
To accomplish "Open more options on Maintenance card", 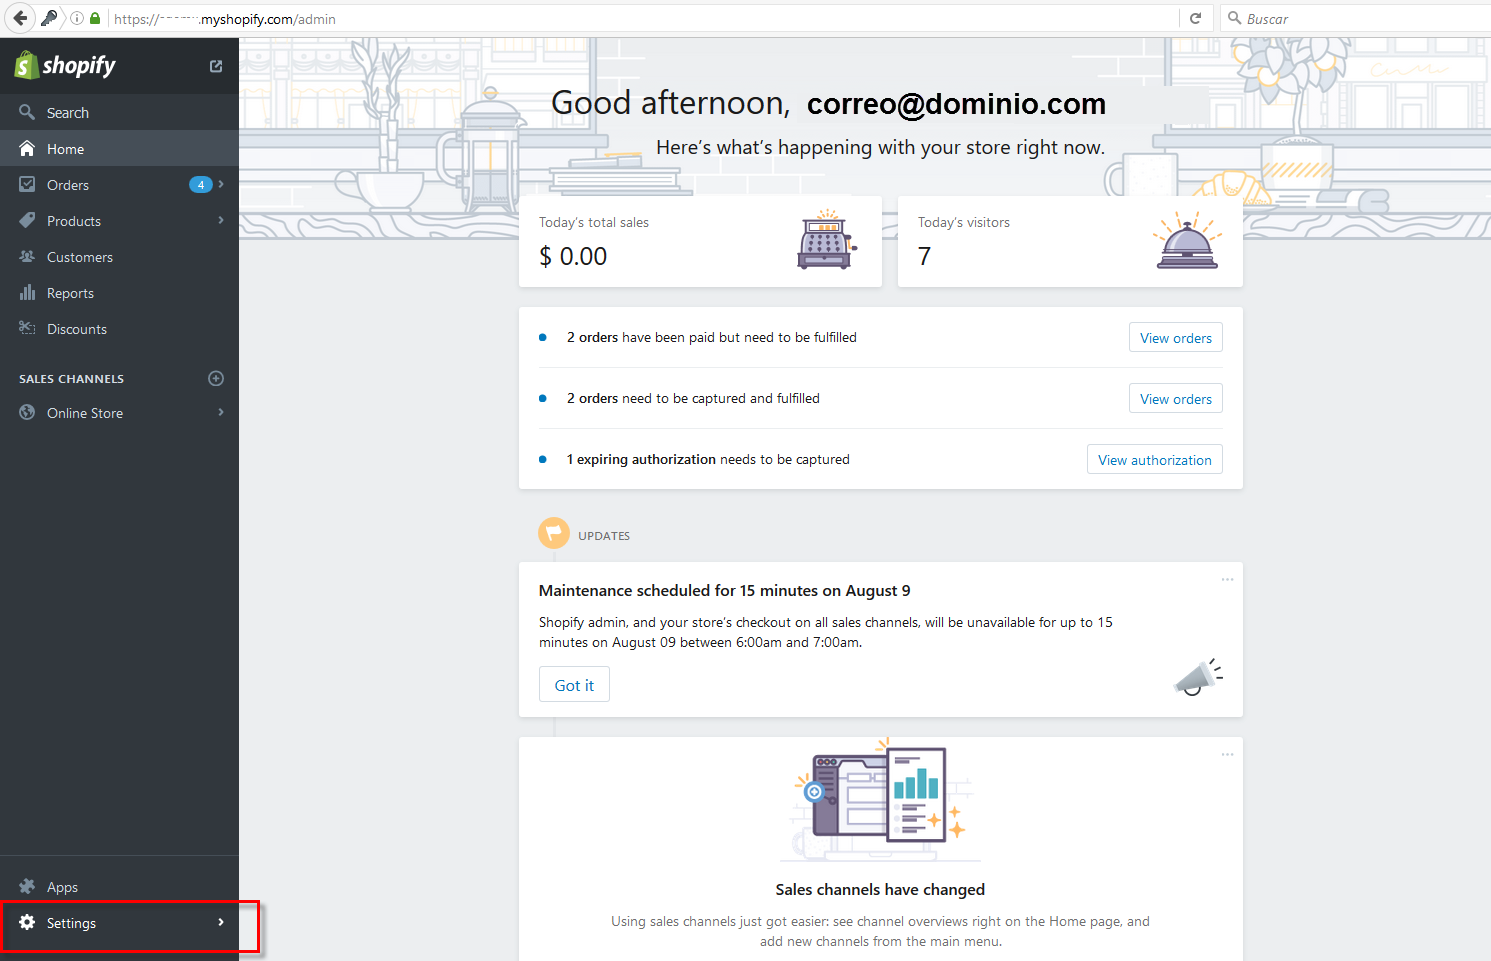I will [x=1227, y=580].
